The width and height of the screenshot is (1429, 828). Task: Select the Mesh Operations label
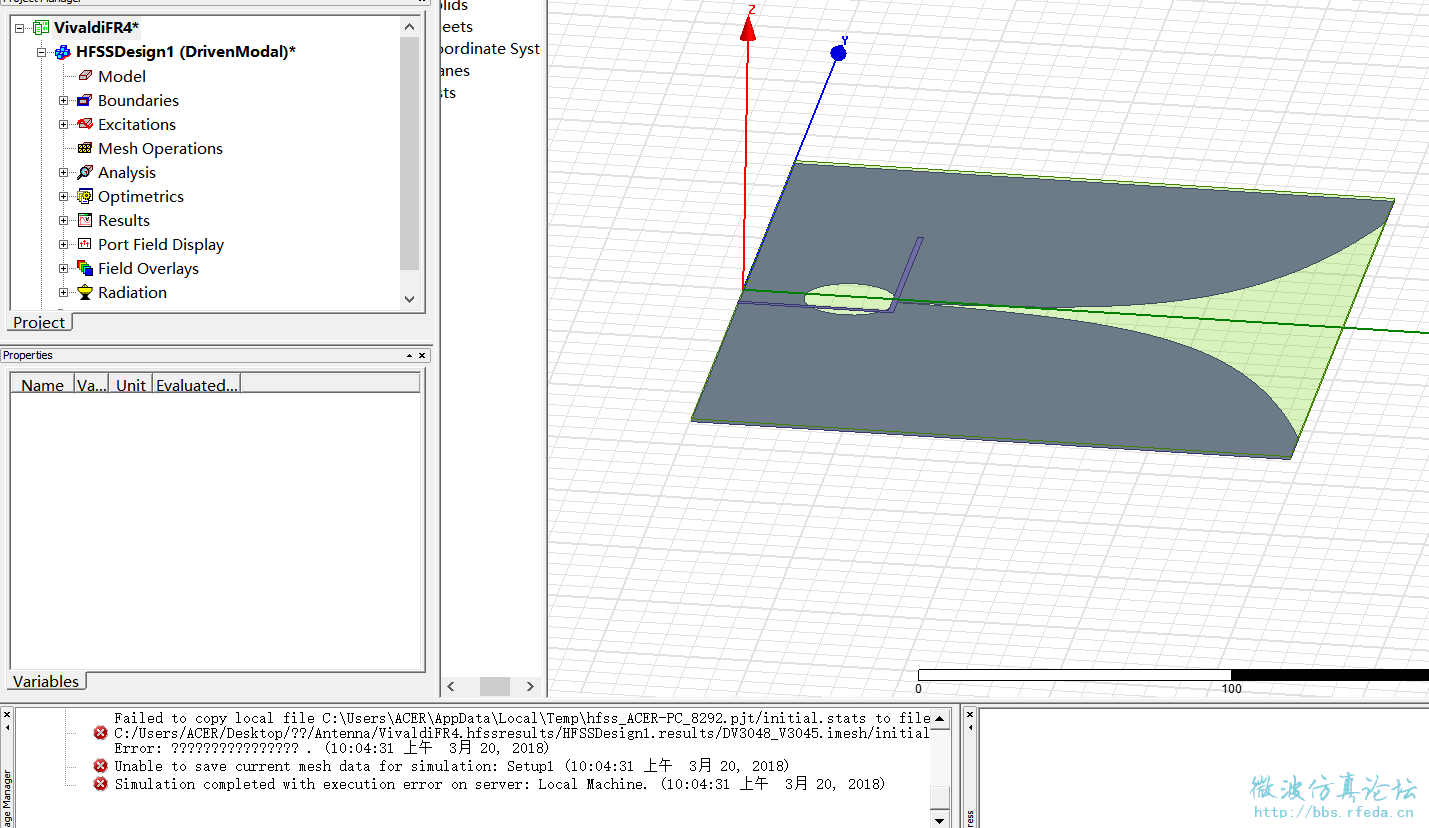click(160, 148)
